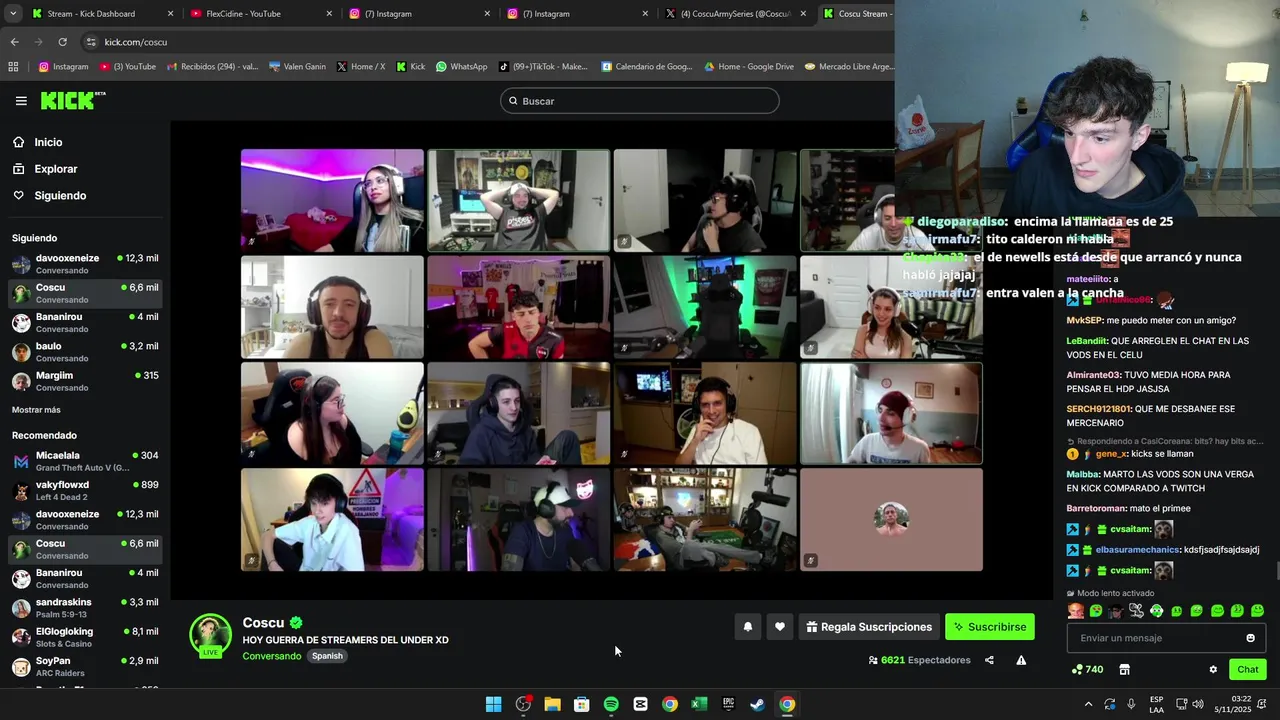This screenshot has height=720, width=1280.
Task: Switch to CoscuArmySeries X tab
Action: coord(734,14)
